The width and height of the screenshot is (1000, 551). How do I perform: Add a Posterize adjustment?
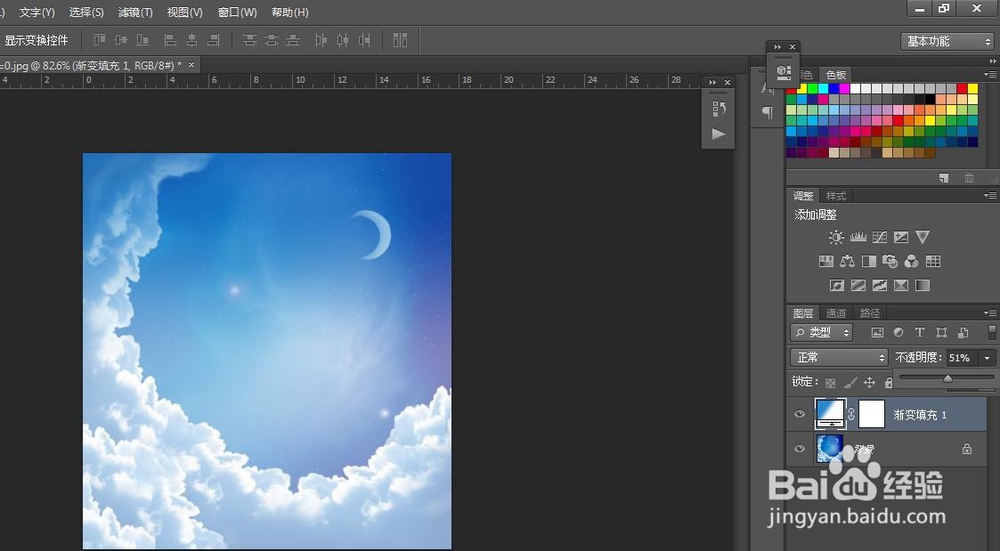tap(858, 285)
